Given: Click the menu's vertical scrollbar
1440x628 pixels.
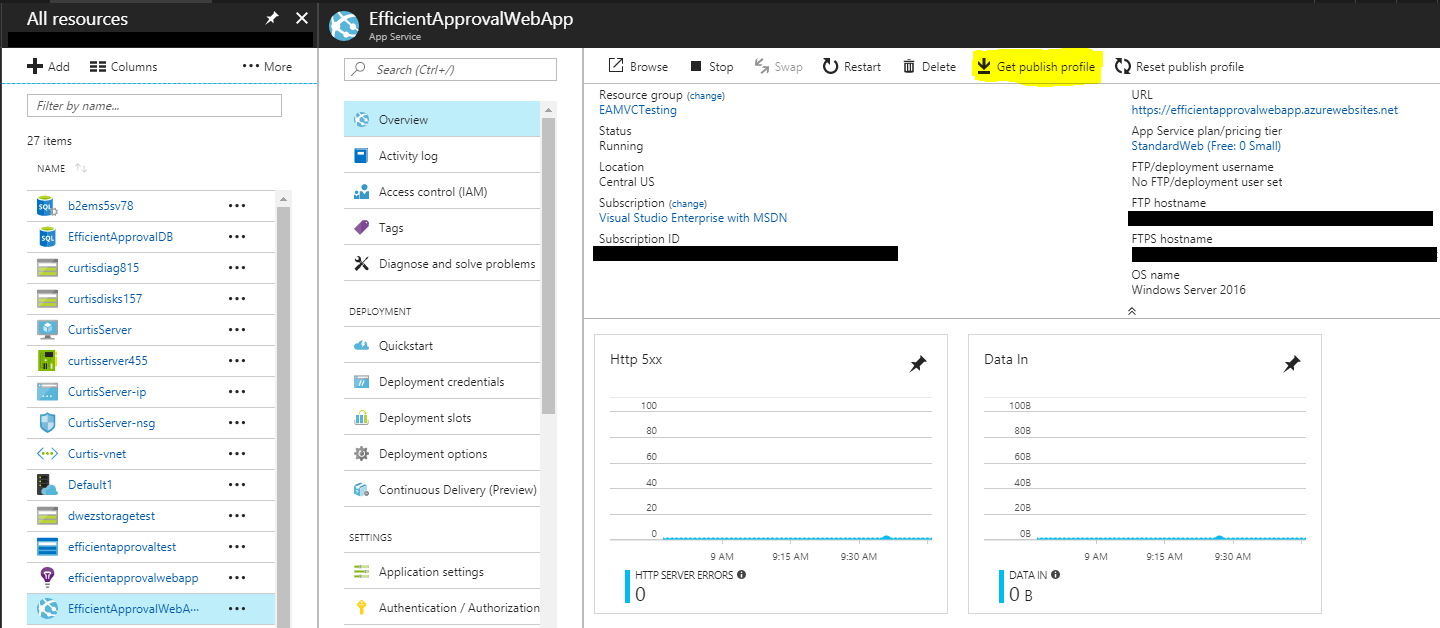Looking at the screenshot, I should [x=547, y=265].
